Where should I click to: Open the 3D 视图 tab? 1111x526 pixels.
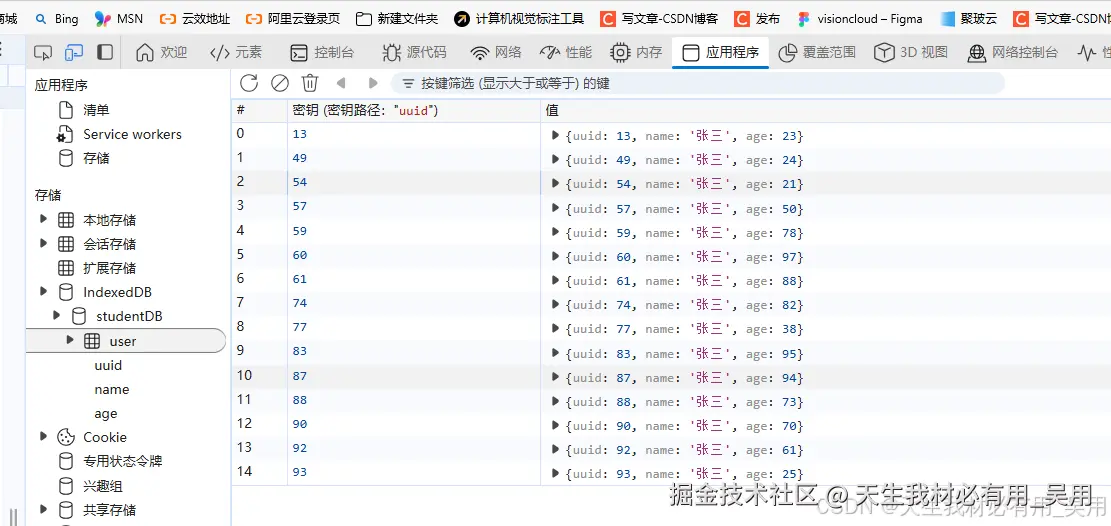tap(910, 52)
